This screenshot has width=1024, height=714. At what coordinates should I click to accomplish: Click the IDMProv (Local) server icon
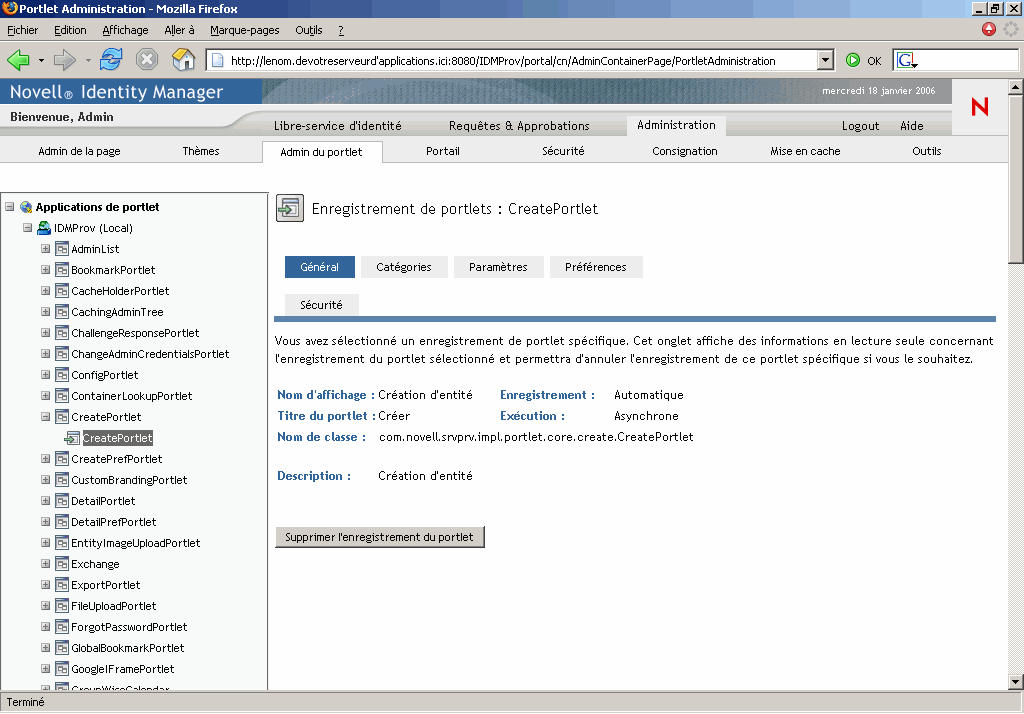coord(44,228)
